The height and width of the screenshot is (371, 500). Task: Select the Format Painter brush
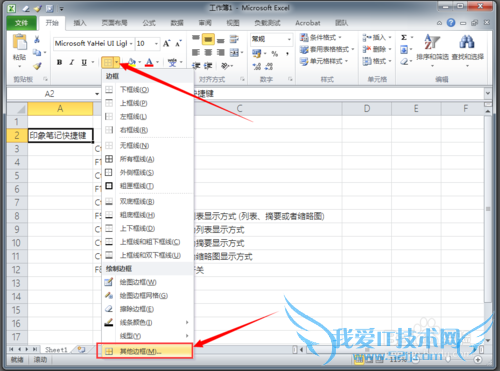coord(37,66)
